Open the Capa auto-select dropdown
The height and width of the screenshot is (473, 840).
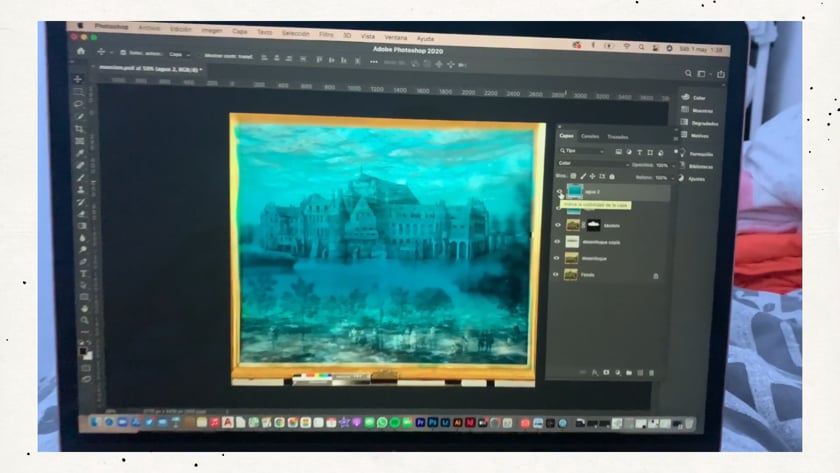(x=179, y=54)
